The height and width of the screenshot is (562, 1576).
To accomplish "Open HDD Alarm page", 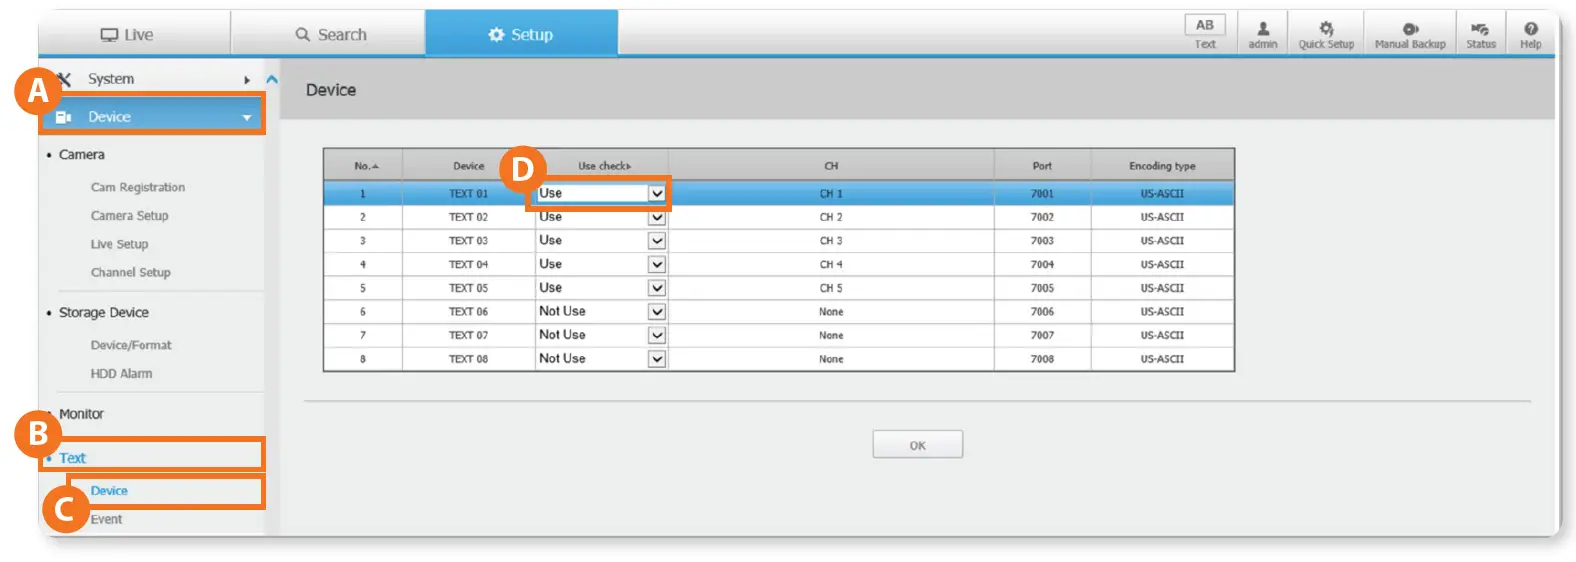I will point(121,373).
